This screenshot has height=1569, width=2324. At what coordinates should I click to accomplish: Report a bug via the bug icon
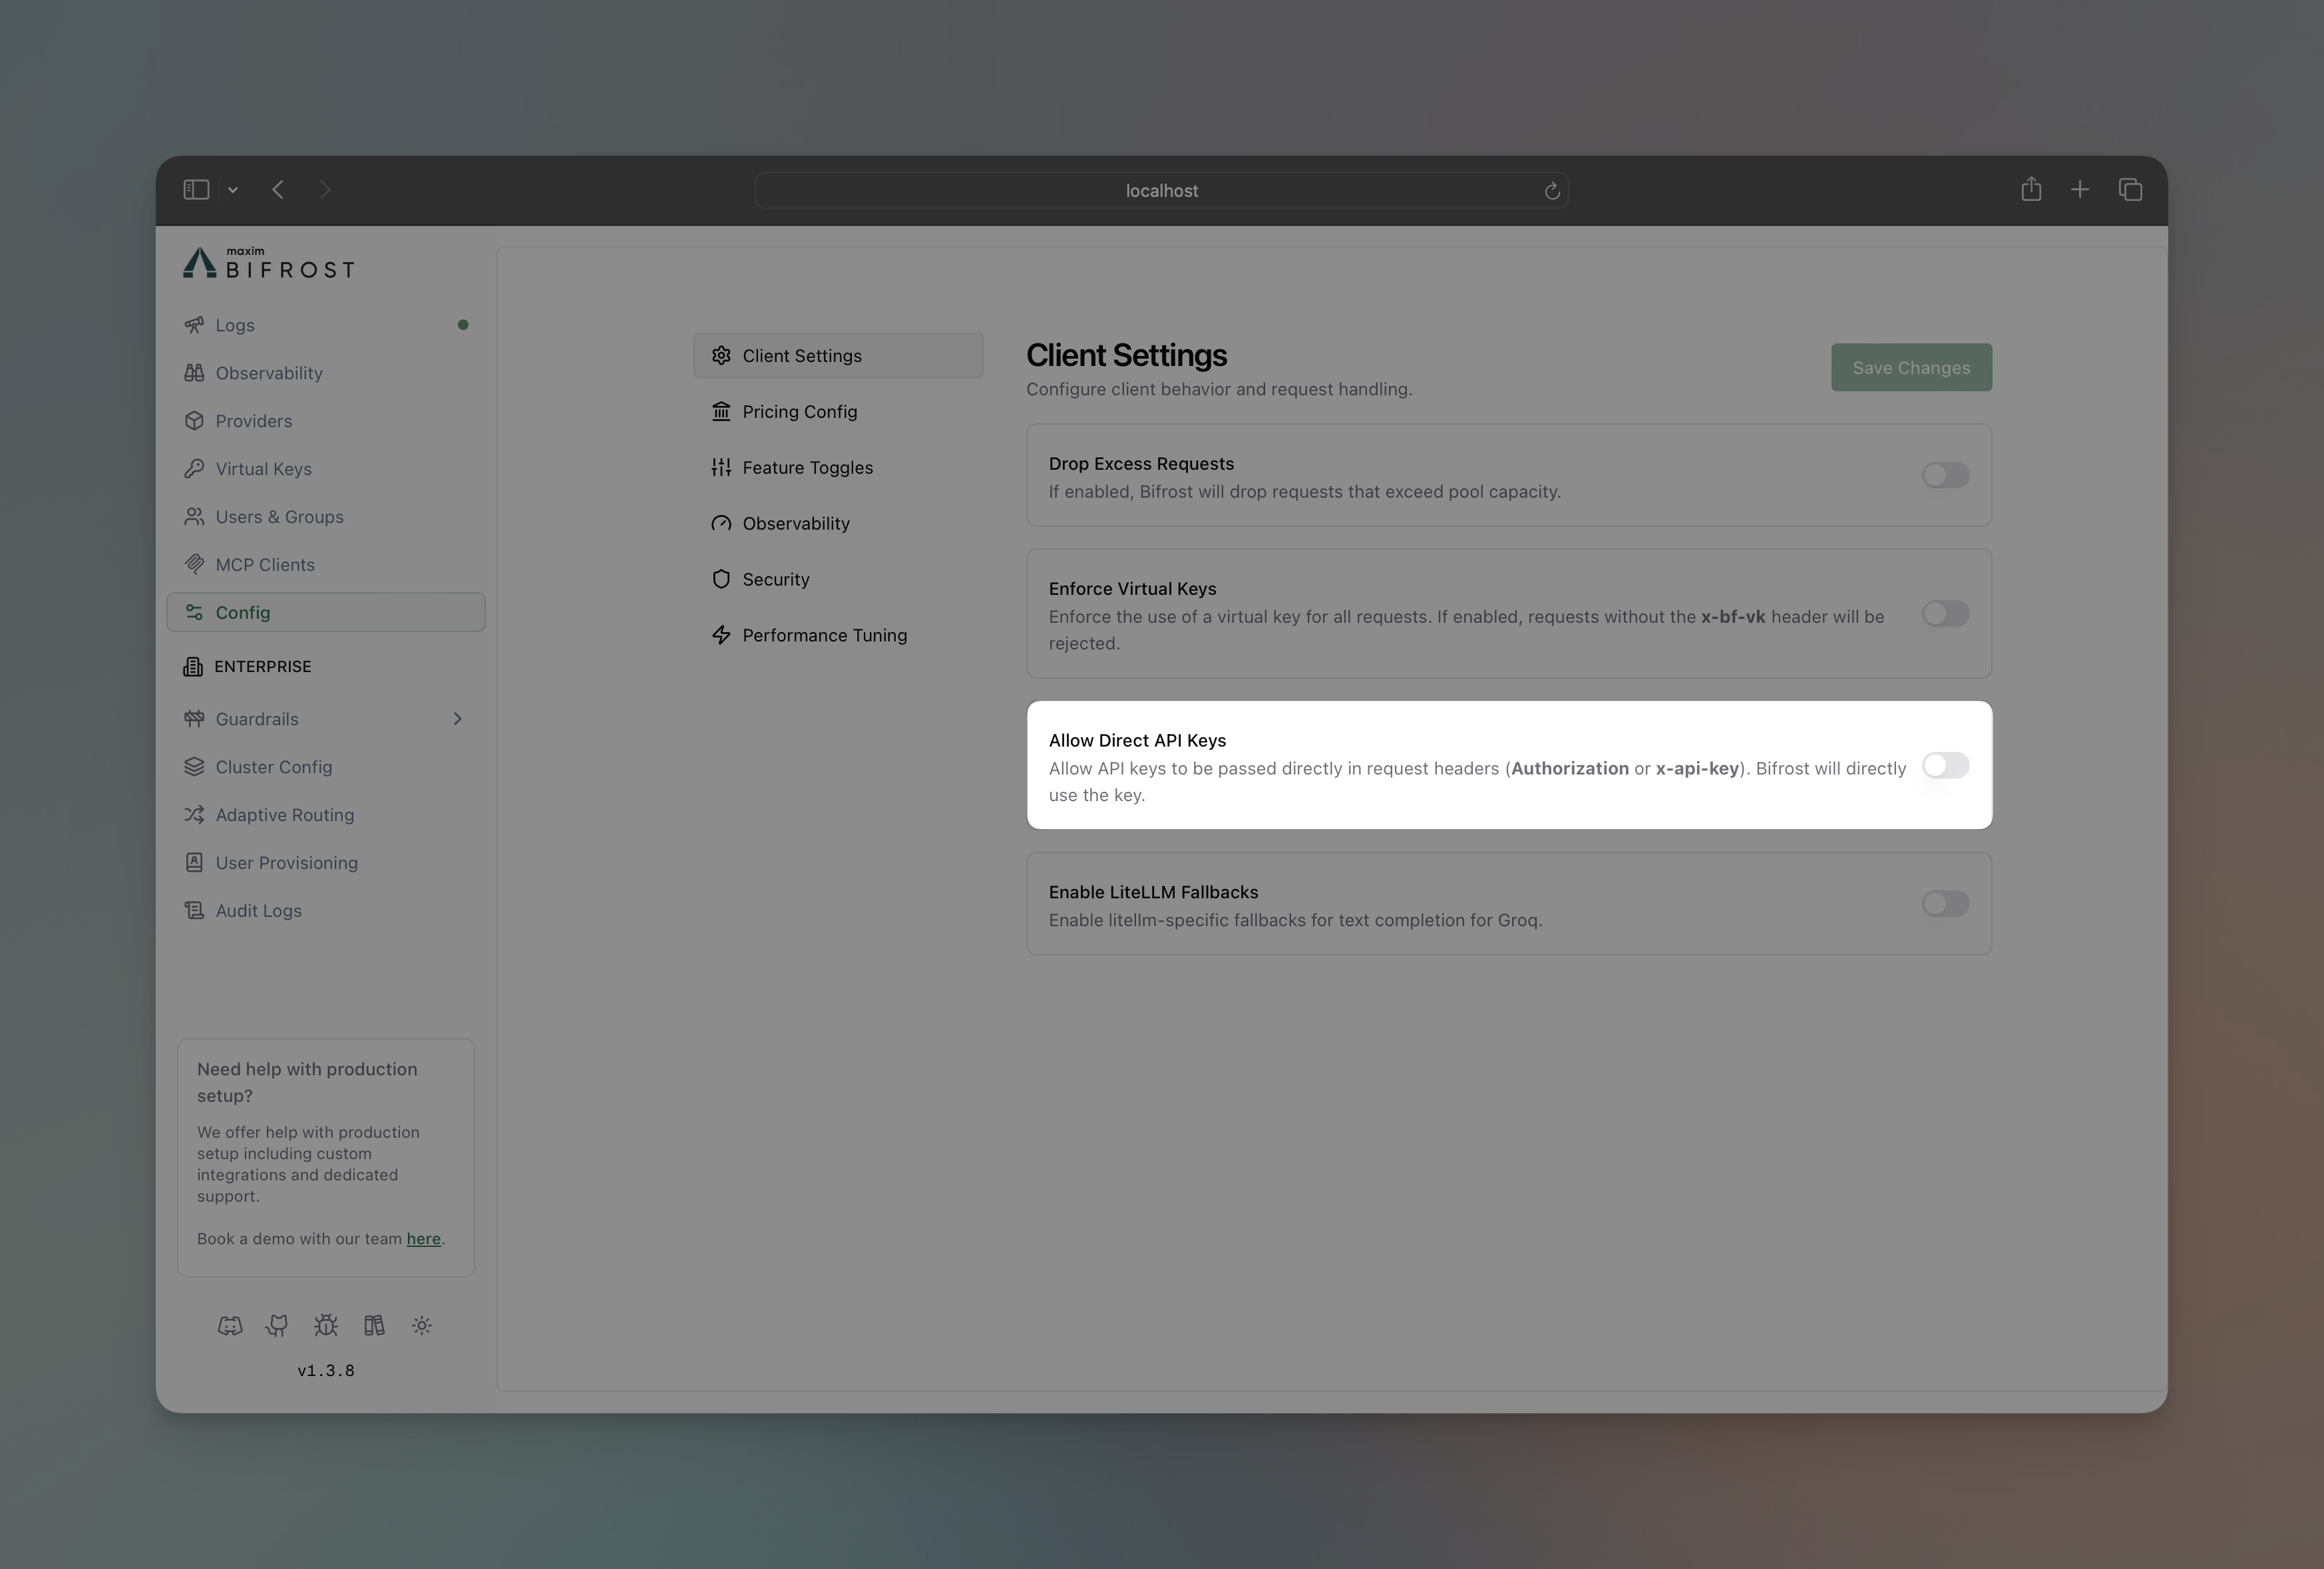click(x=325, y=1325)
